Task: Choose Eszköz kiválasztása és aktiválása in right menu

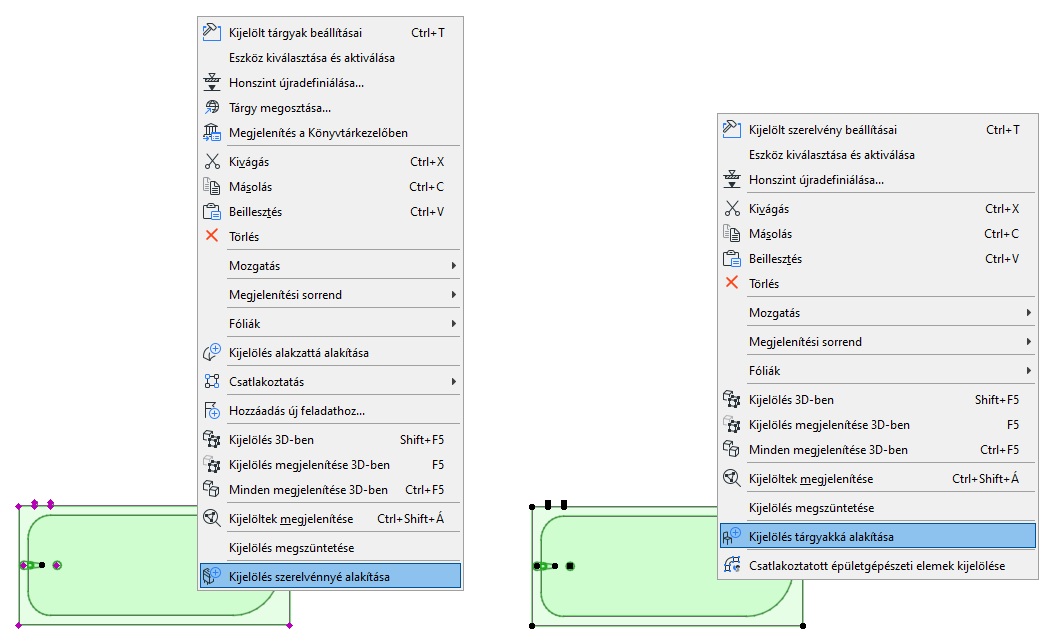Action: [878, 155]
